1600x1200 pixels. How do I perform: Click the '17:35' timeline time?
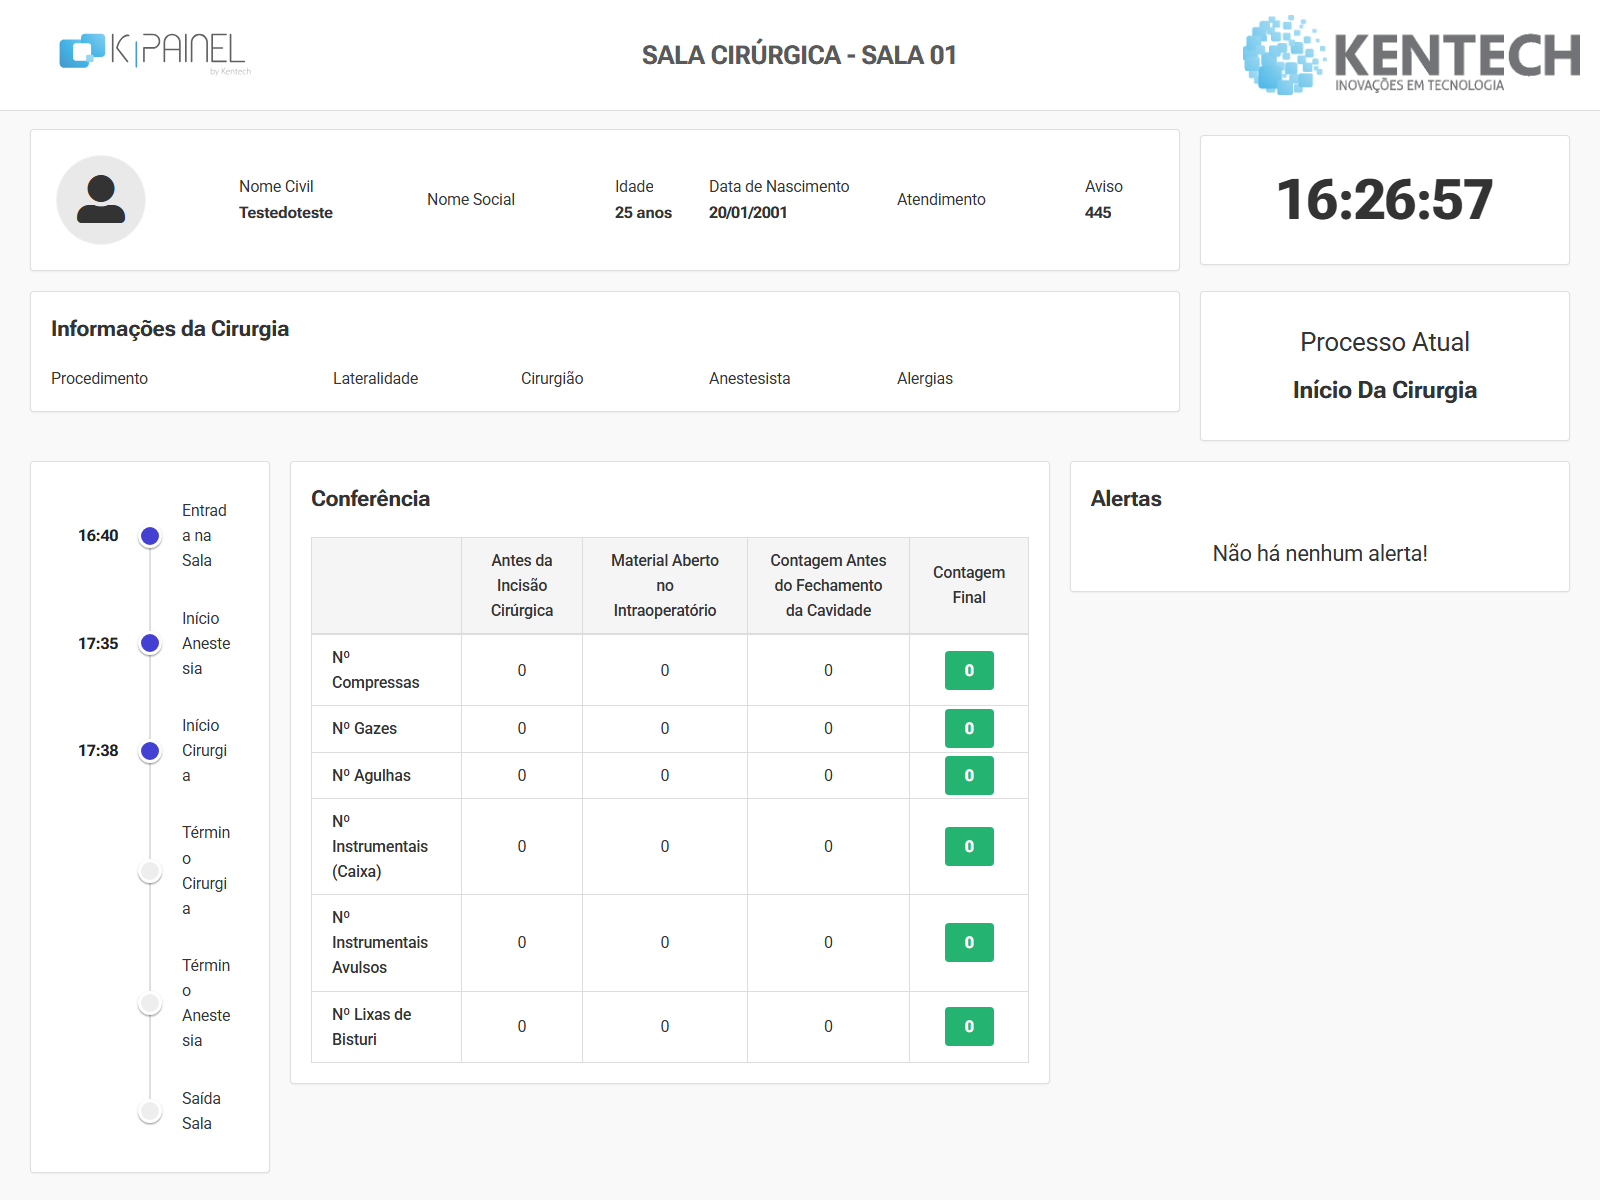point(98,643)
